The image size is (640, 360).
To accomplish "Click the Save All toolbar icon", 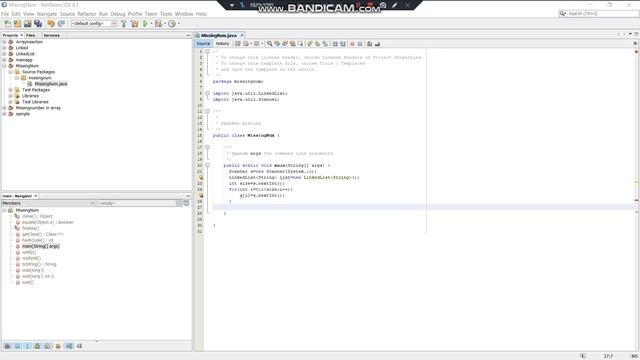I will point(38,24).
